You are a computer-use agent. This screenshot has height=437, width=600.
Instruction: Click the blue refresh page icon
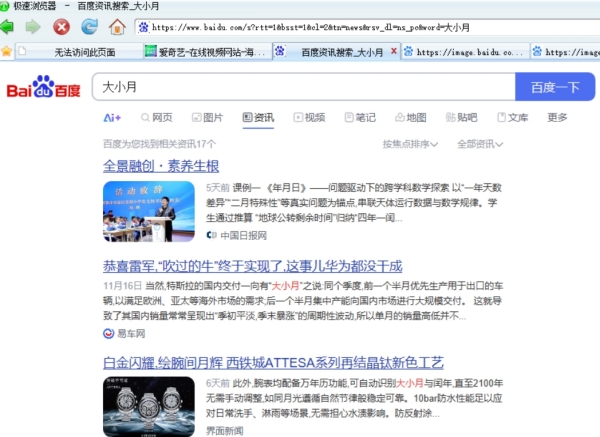(x=90, y=27)
